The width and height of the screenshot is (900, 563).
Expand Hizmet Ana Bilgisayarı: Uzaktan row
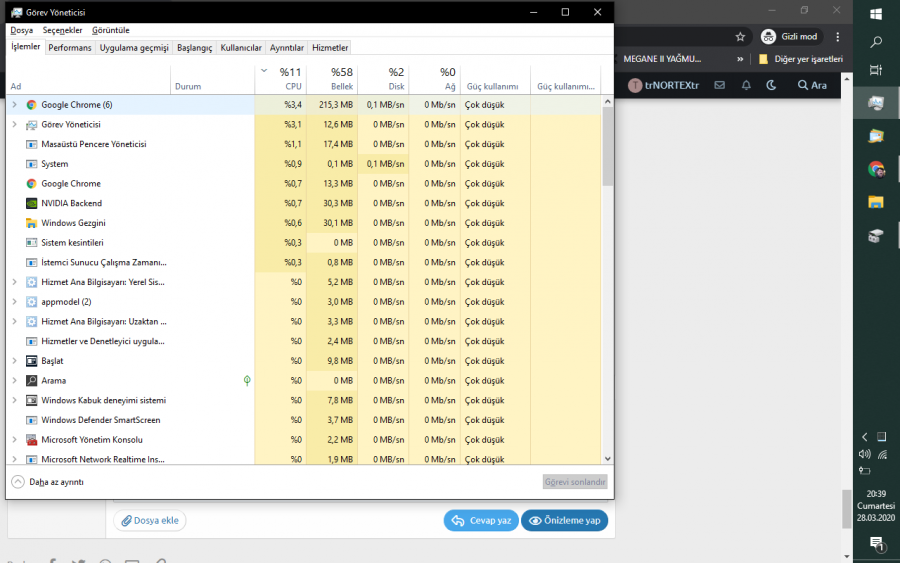(14, 321)
